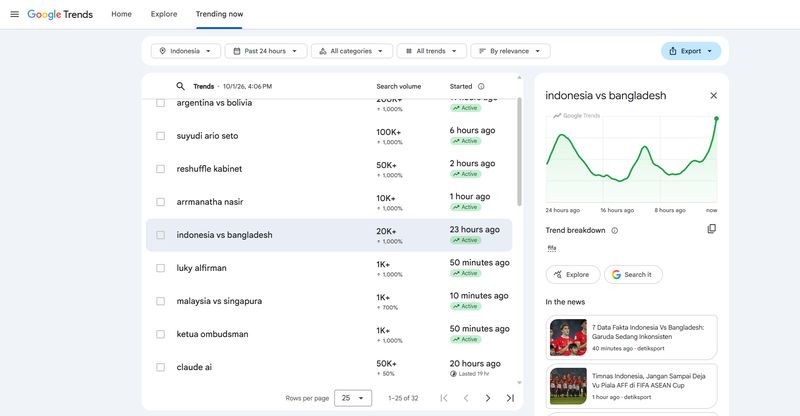The width and height of the screenshot is (800, 416).
Task: Open the reshuffle kabinet trend row
Action: 329,169
